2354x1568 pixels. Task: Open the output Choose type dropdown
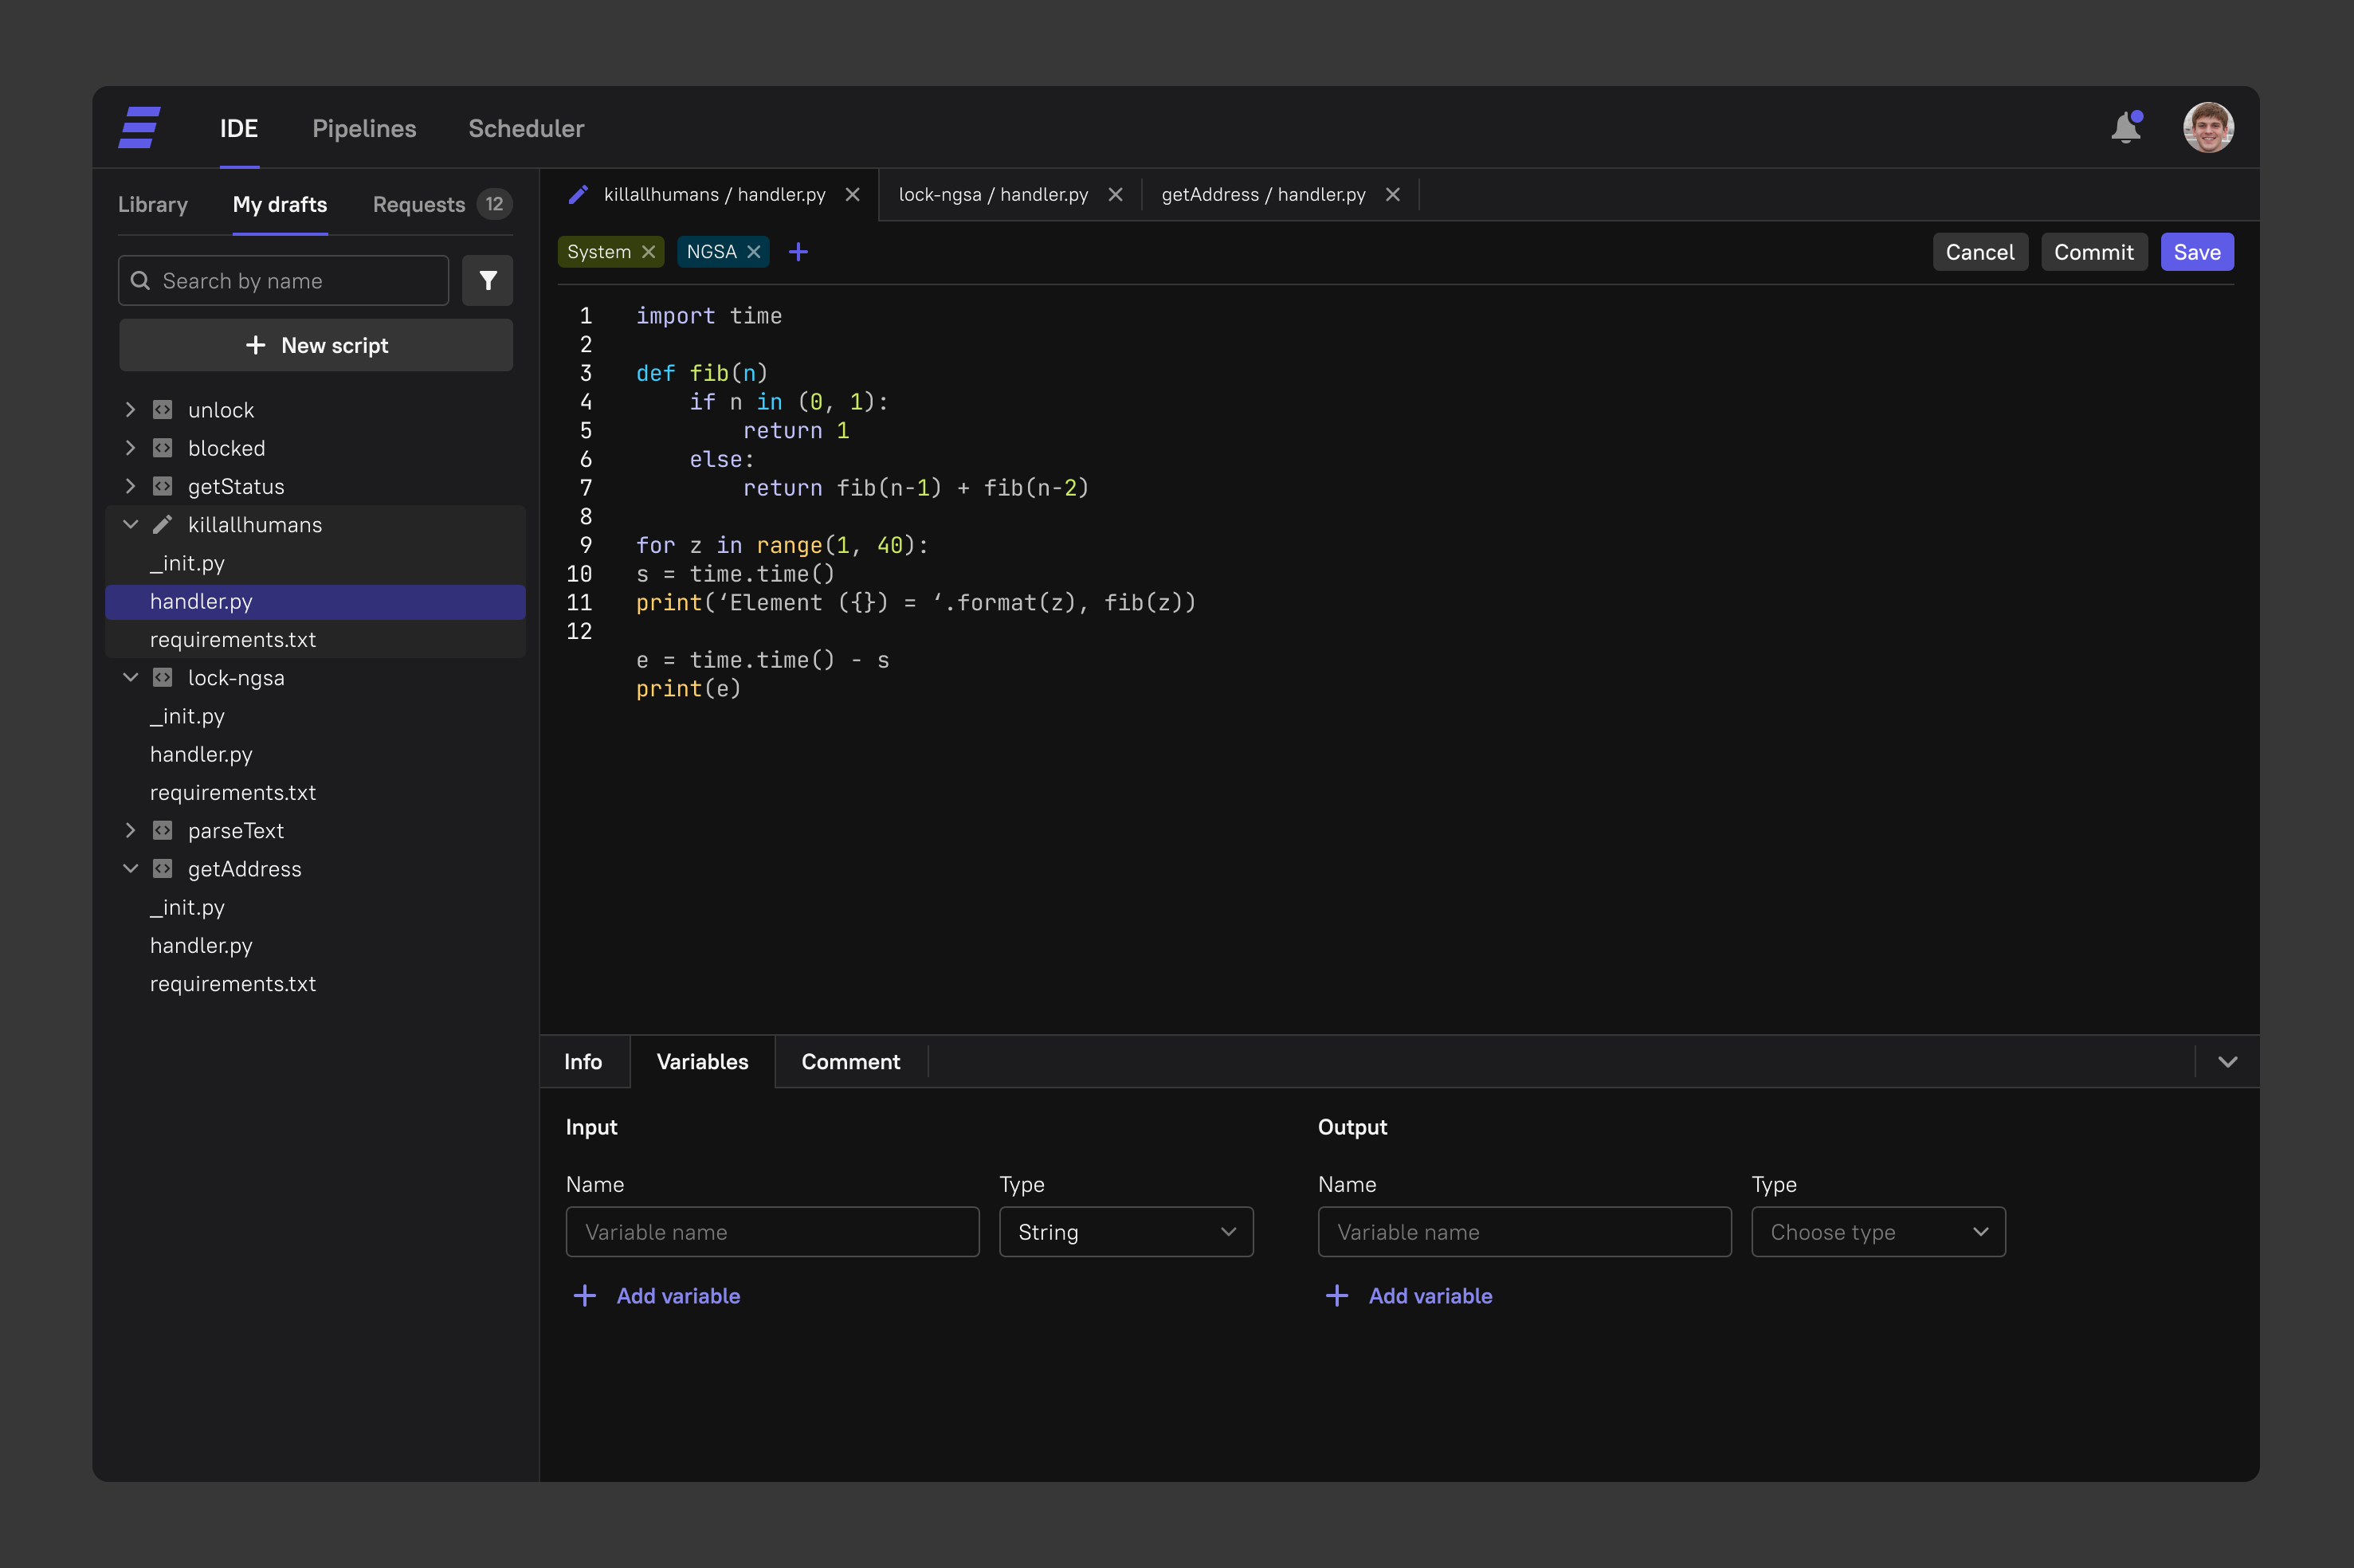coord(1877,1232)
